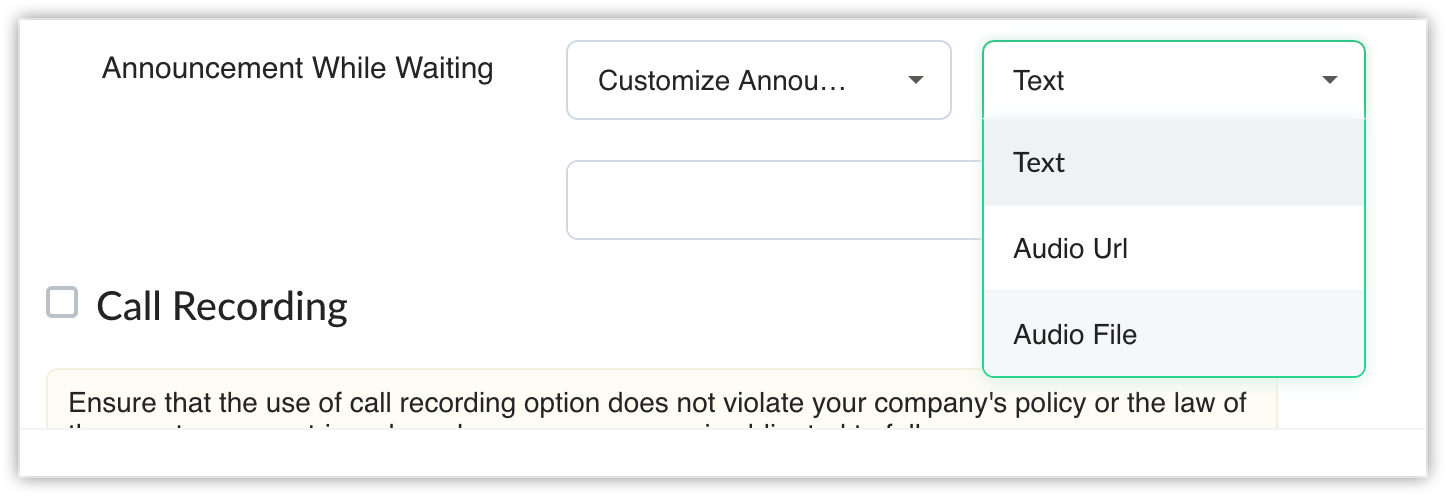
Task: Highlight the "Audio Url" list entry
Action: click(1070, 248)
